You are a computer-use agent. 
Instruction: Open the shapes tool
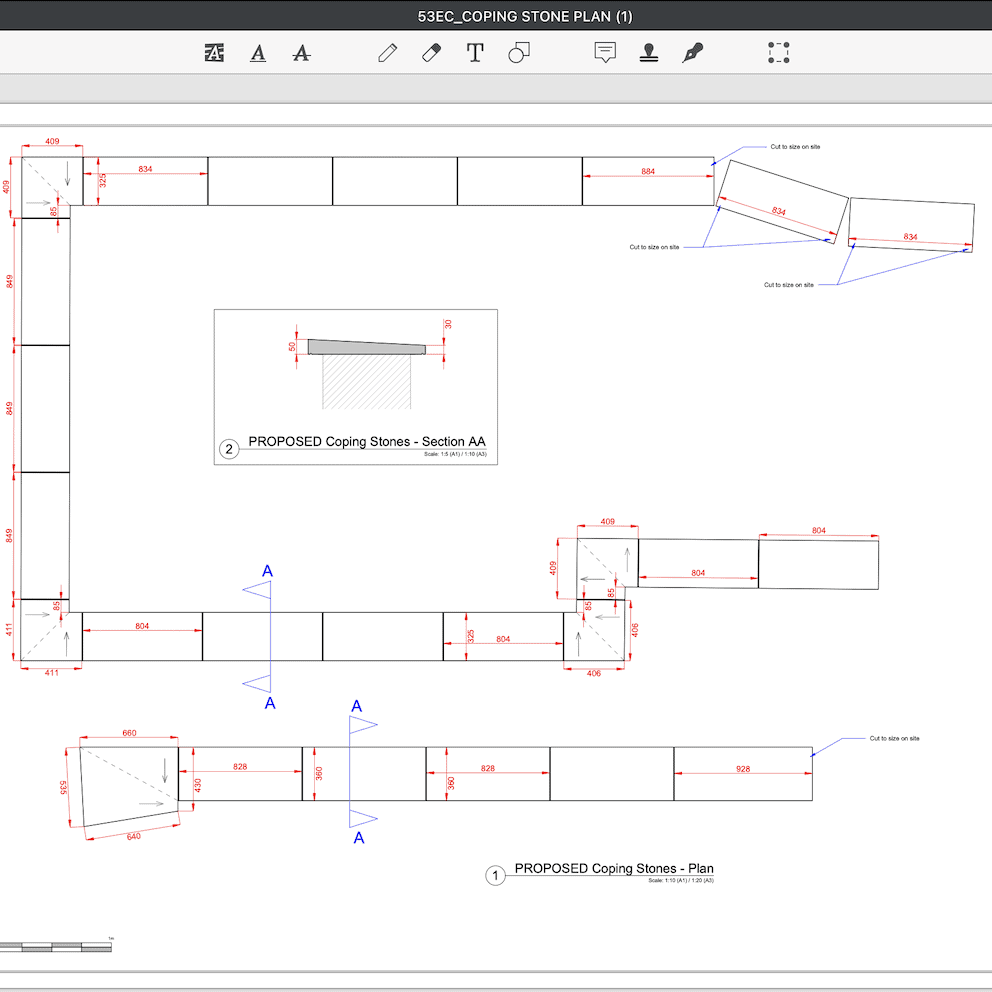[518, 53]
